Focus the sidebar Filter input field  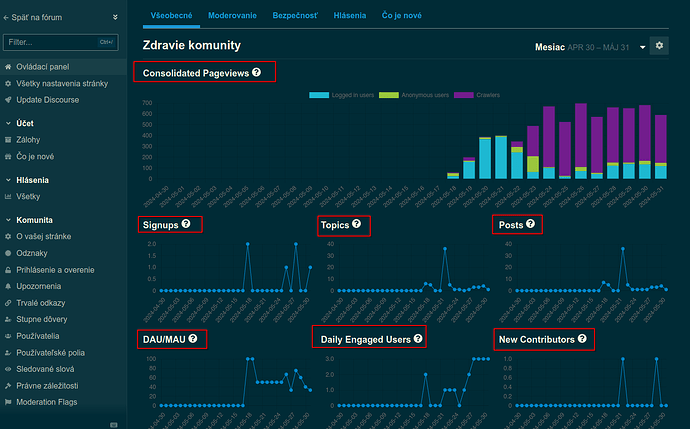pos(60,42)
